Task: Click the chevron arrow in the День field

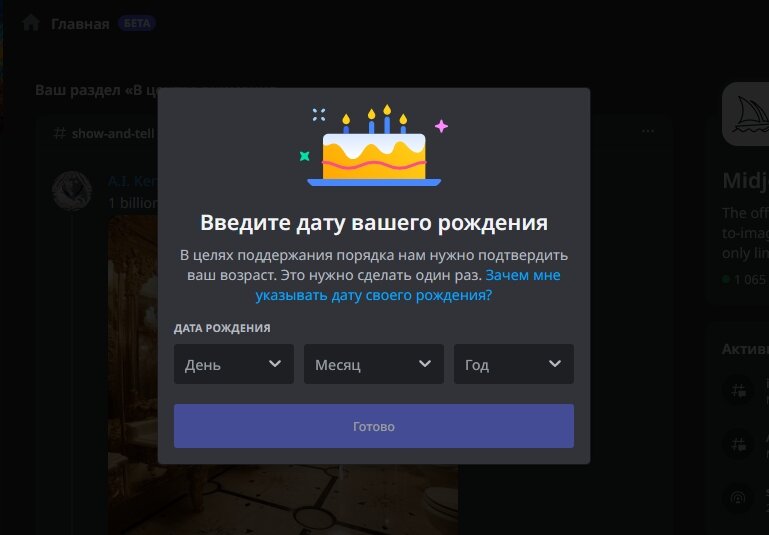Action: point(275,364)
